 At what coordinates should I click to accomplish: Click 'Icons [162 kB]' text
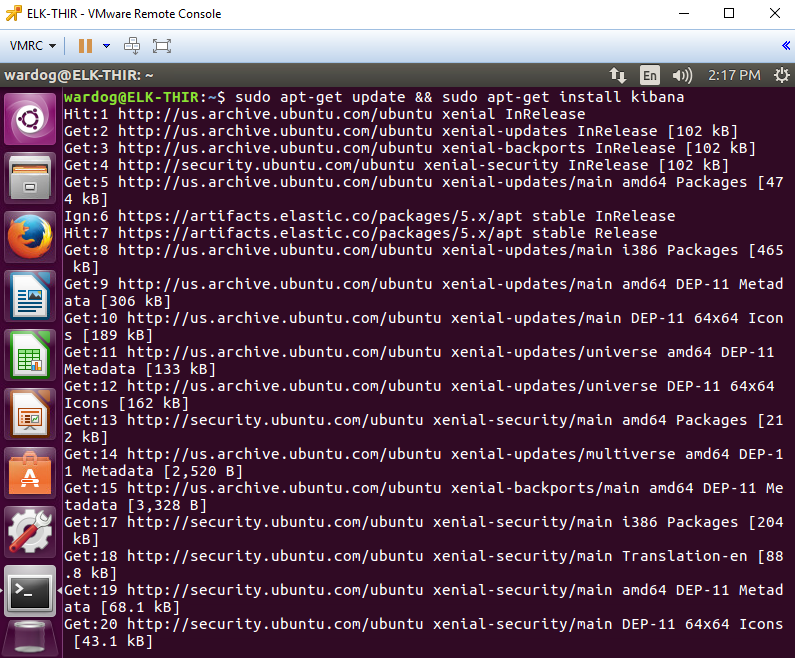click(126, 404)
